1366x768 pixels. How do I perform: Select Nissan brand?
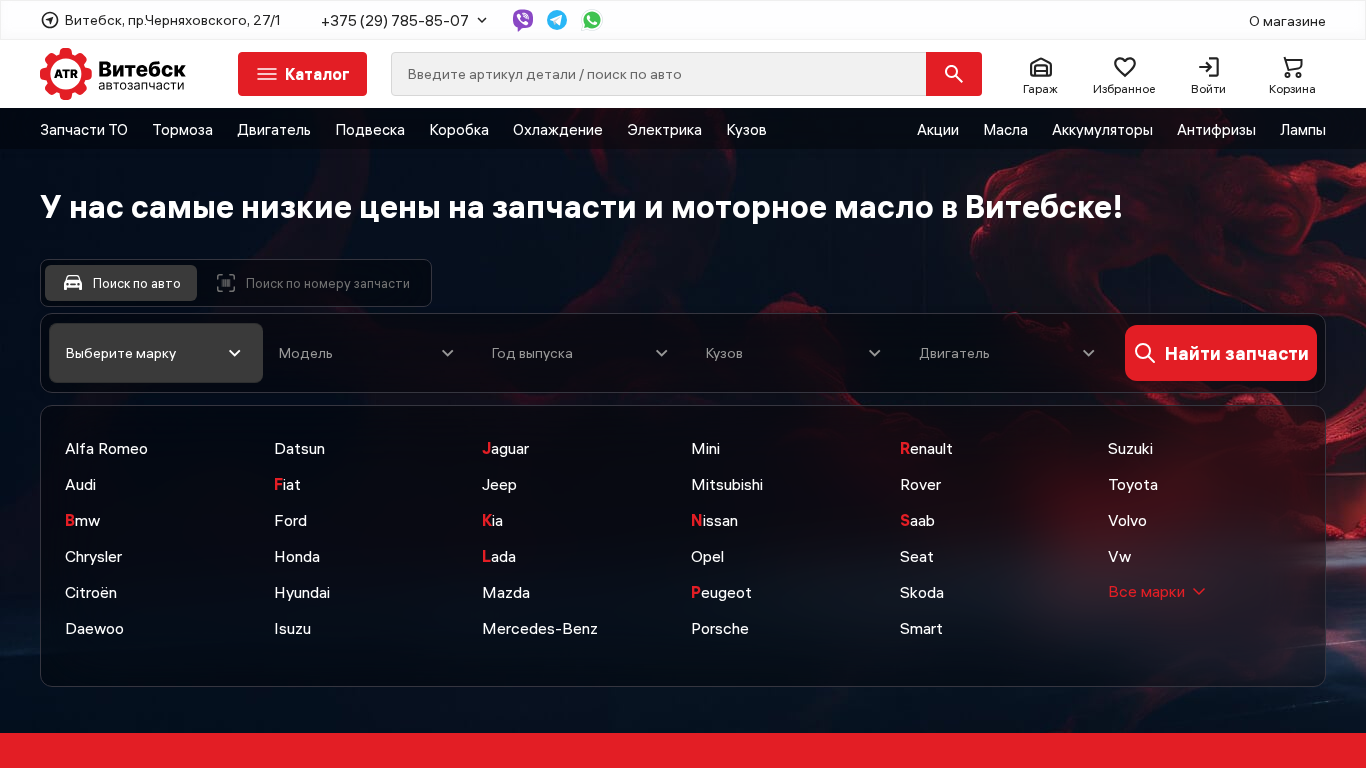click(x=714, y=521)
